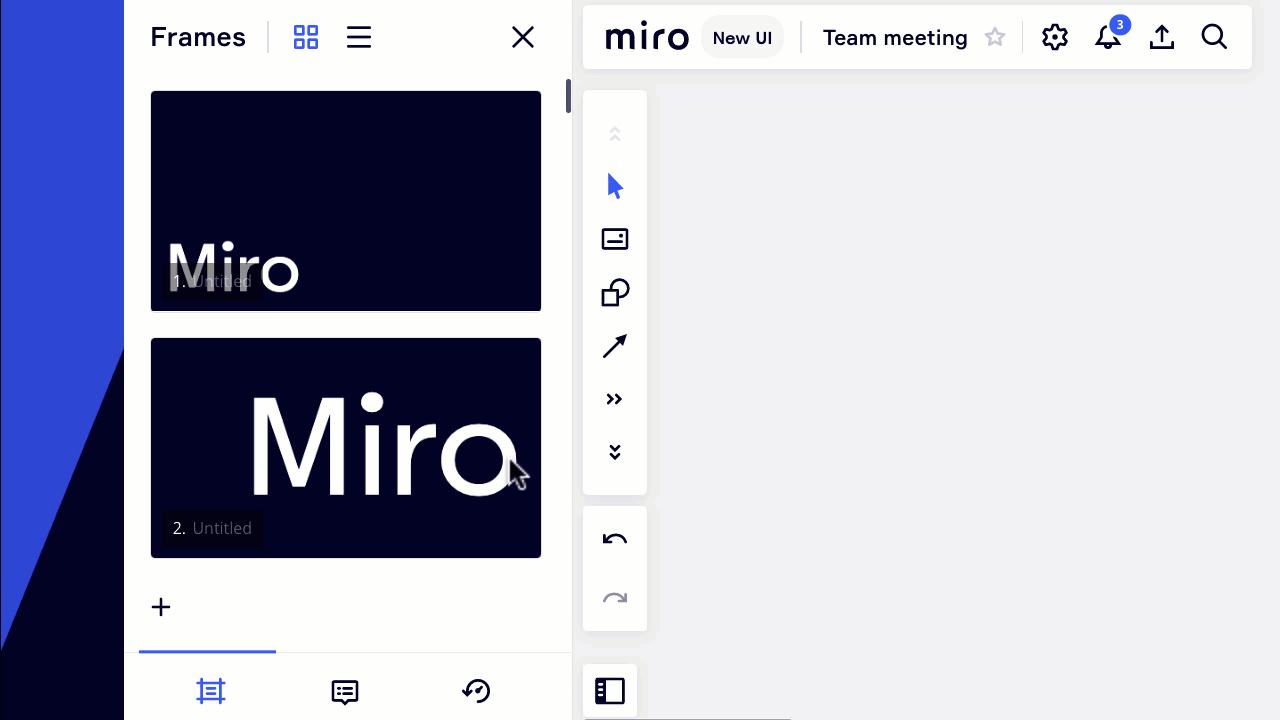Open board search

(1214, 37)
